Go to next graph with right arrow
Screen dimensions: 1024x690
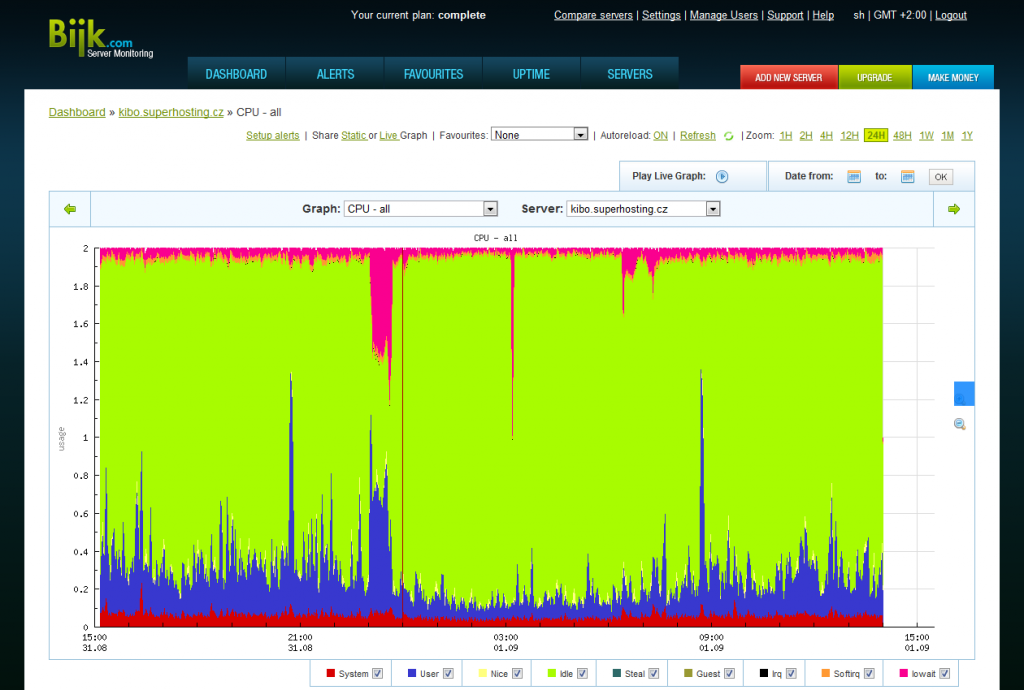point(954,209)
